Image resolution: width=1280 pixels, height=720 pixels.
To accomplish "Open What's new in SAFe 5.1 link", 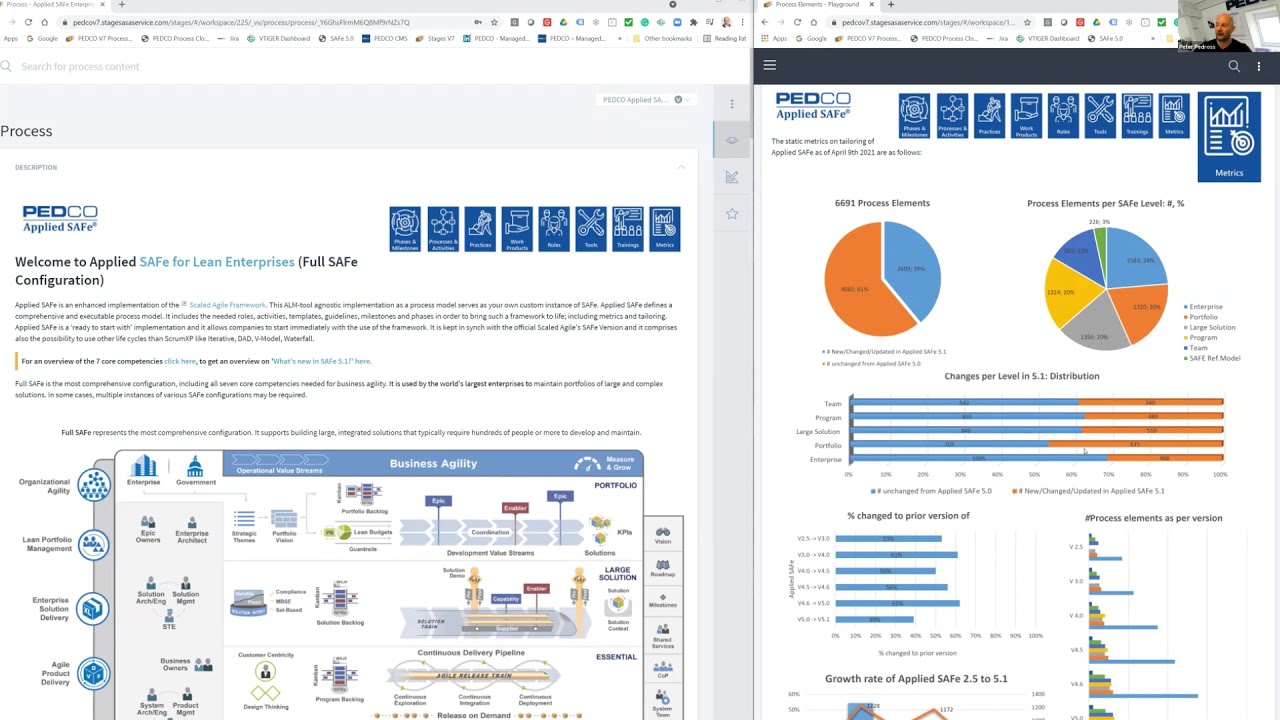I will pyautogui.click(x=321, y=361).
